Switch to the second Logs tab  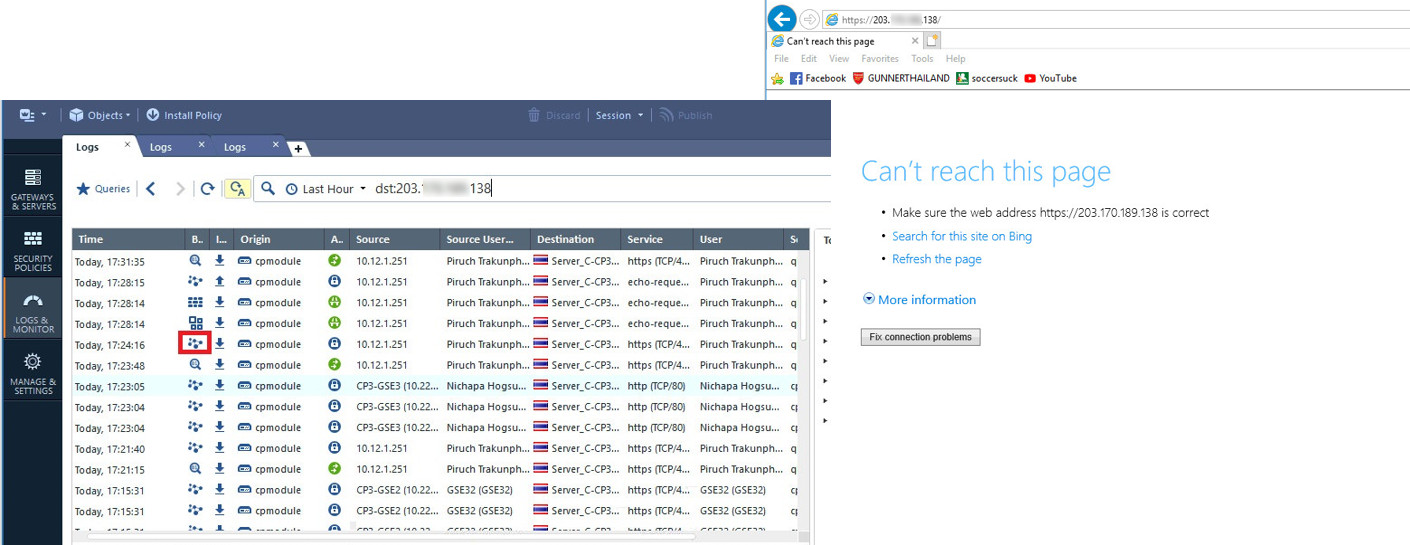pyautogui.click(x=161, y=147)
